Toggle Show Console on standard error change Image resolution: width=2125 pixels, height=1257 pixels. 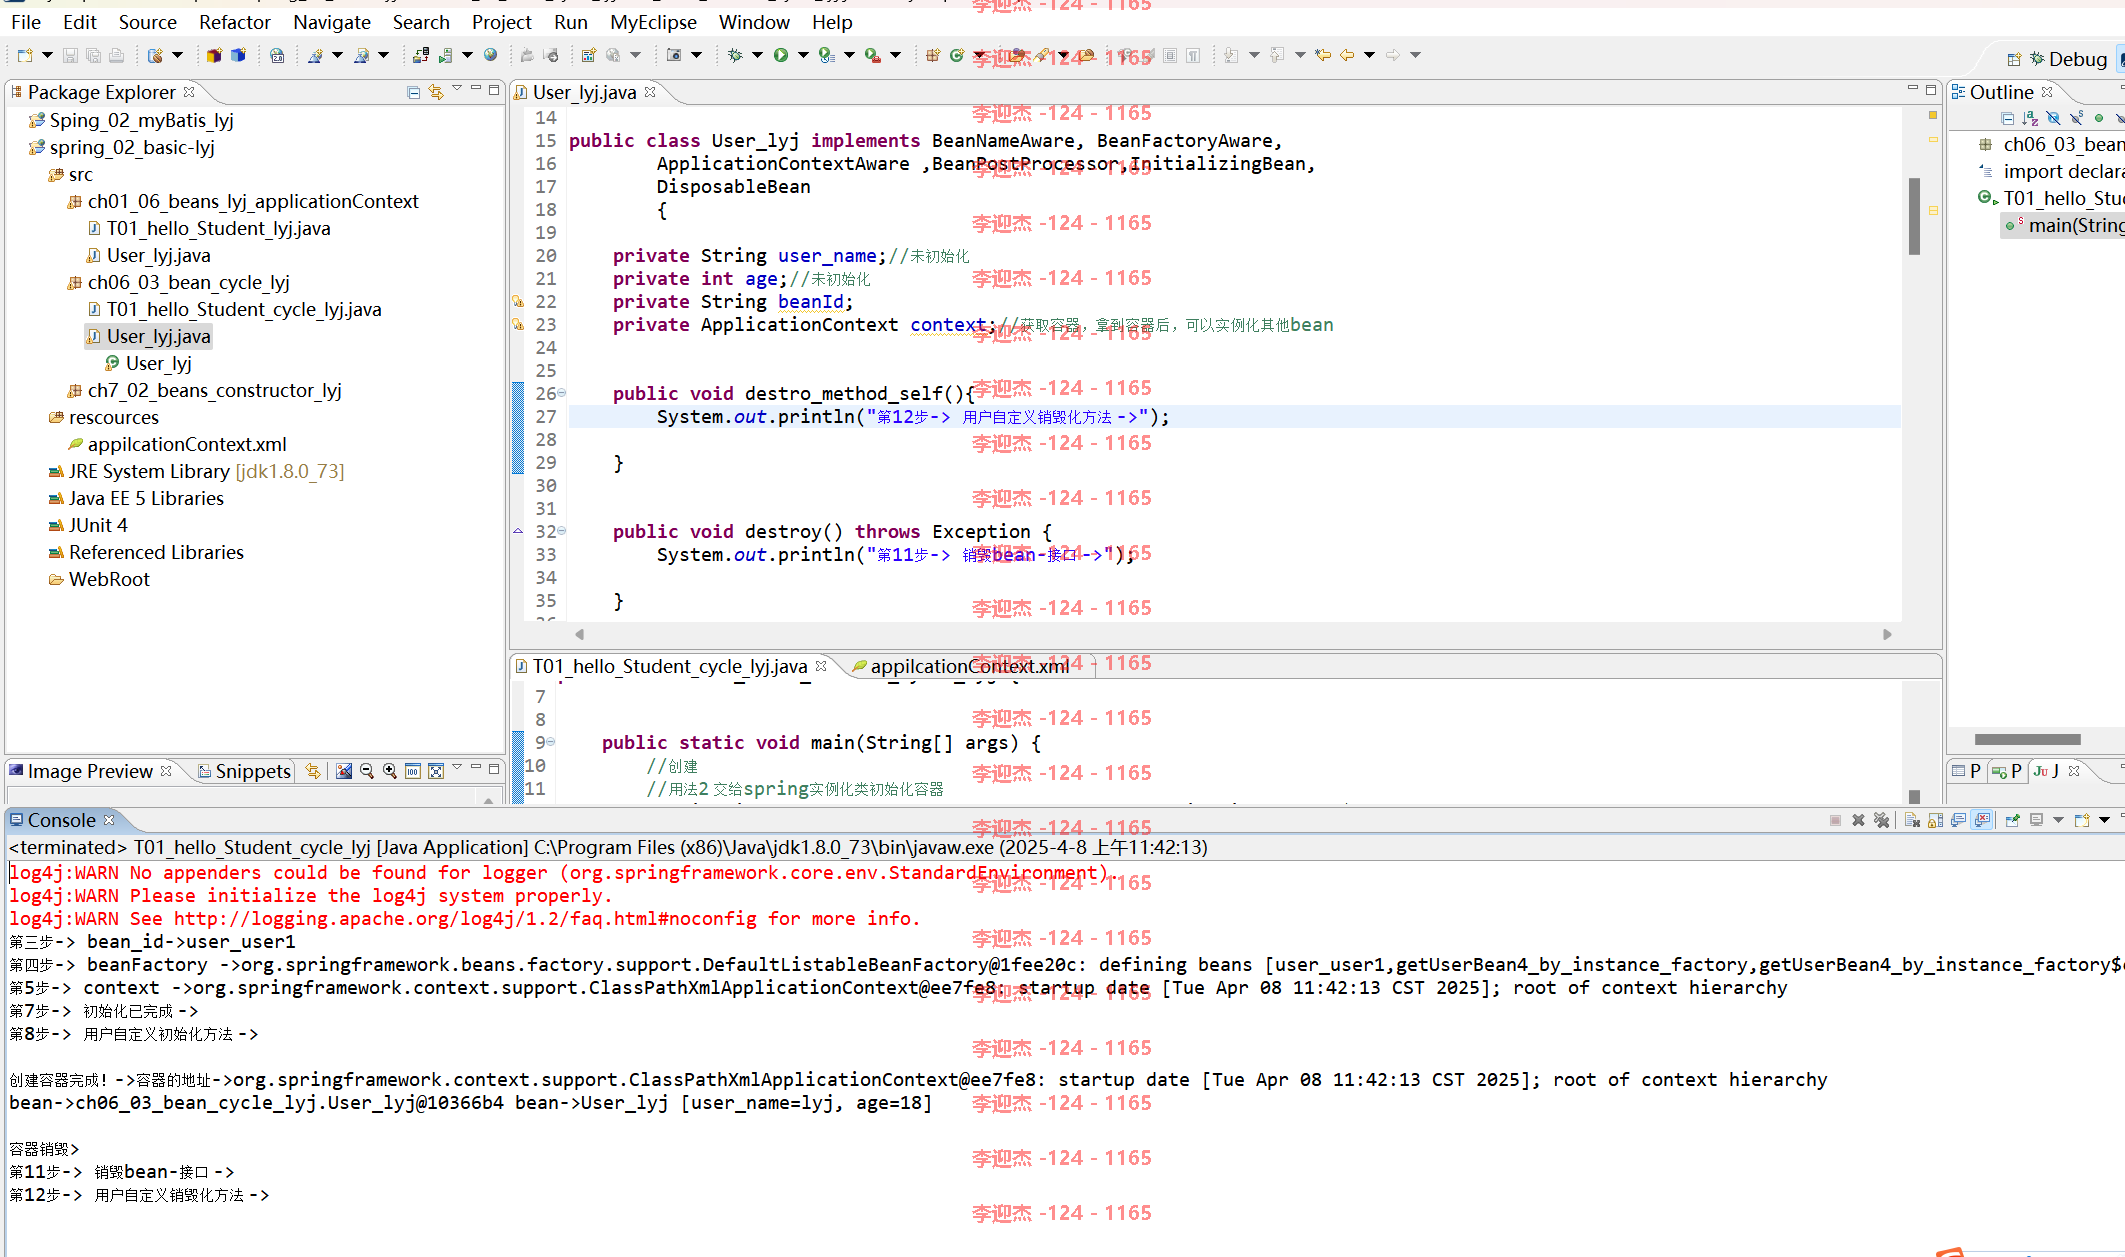[1982, 820]
